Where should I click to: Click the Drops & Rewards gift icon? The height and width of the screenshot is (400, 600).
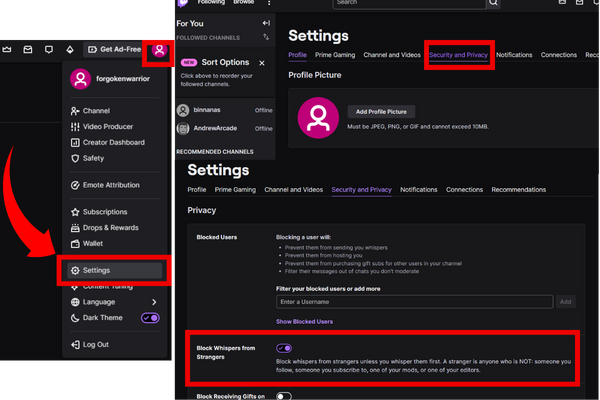[x=75, y=228]
